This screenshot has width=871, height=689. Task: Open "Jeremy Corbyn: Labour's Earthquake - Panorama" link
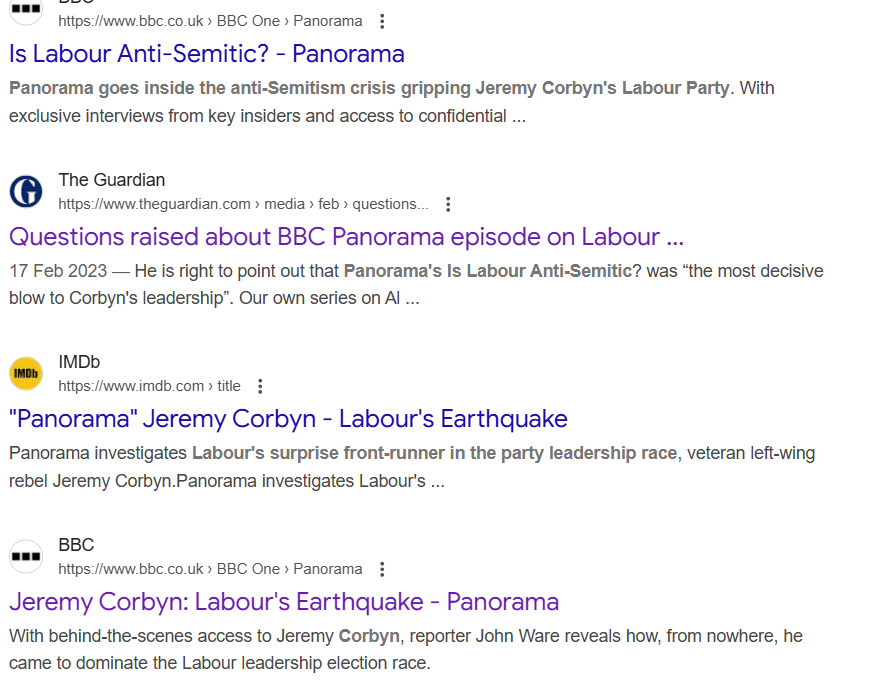pos(284,602)
